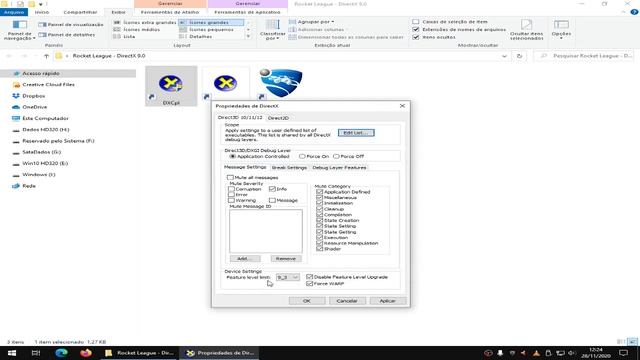Screen dimensions: 640x360
Task: Click Cancelar in DirectX properties
Action: pyautogui.click(x=347, y=301)
